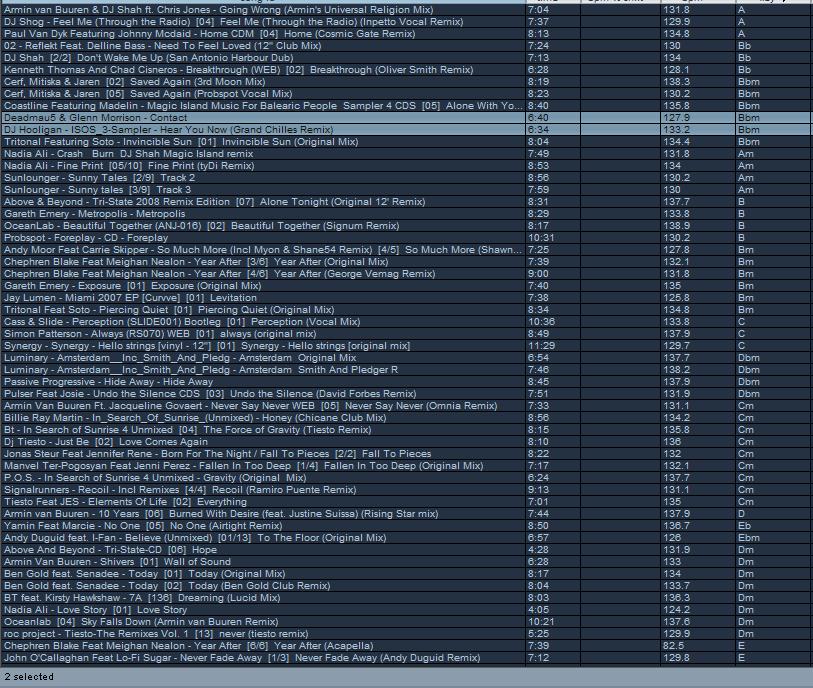The width and height of the screenshot is (813, 688).
Task: Select DJ Shah - Don't Wake Me Up row
Action: (406, 58)
